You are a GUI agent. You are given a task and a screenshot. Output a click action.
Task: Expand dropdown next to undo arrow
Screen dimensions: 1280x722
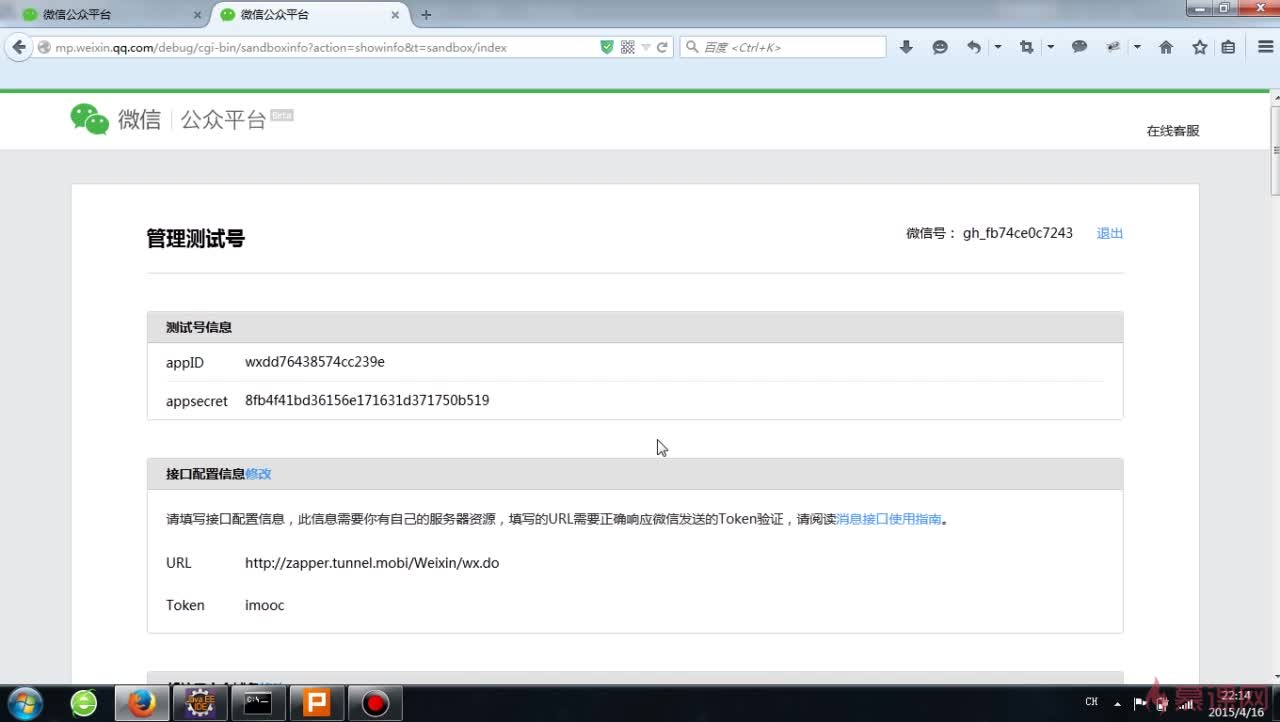tap(997, 47)
